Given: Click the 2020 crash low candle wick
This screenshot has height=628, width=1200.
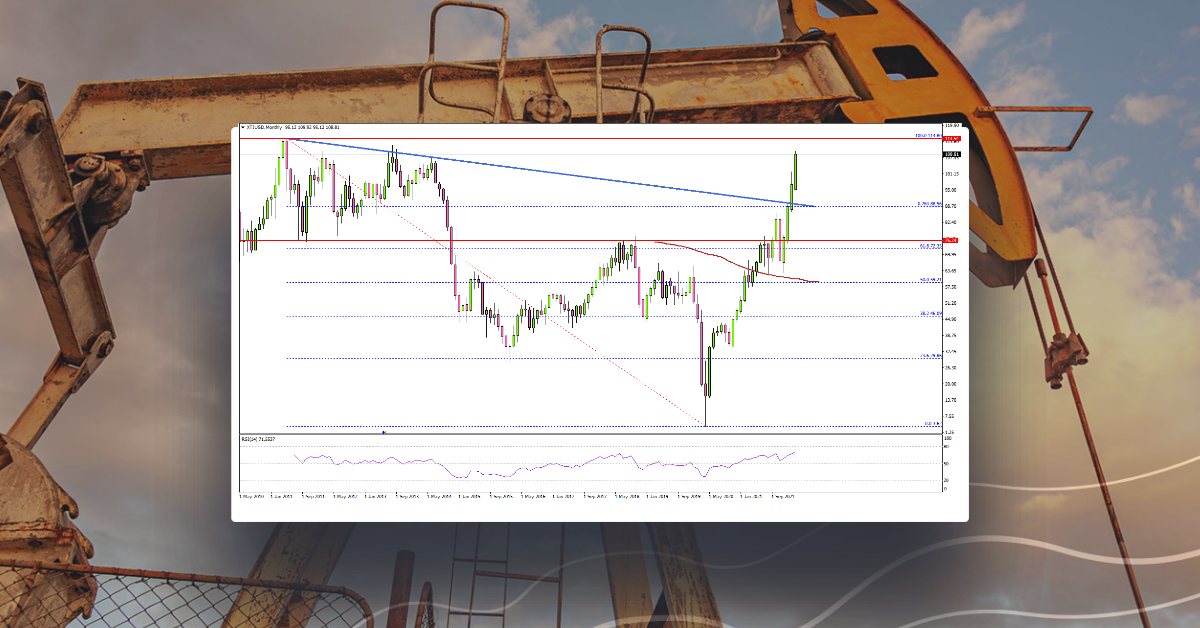Looking at the screenshot, I should (x=704, y=410).
